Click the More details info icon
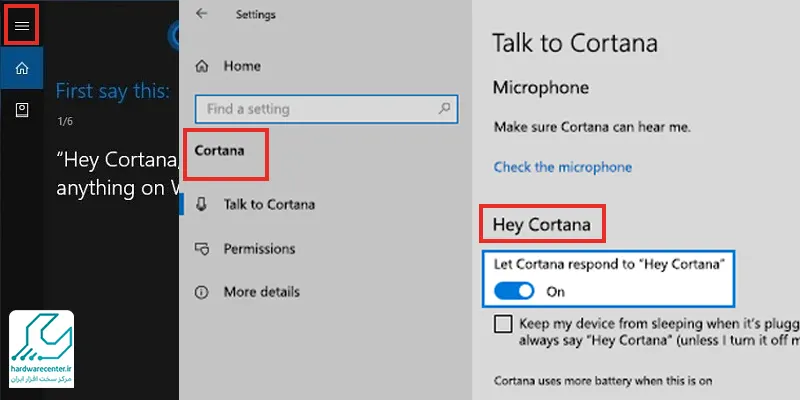Screen dimensions: 800x400 click(202, 292)
